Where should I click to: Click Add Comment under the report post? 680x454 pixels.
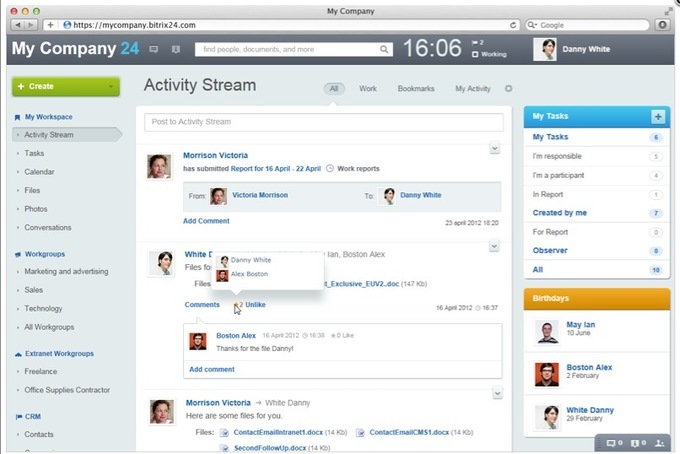(206, 221)
